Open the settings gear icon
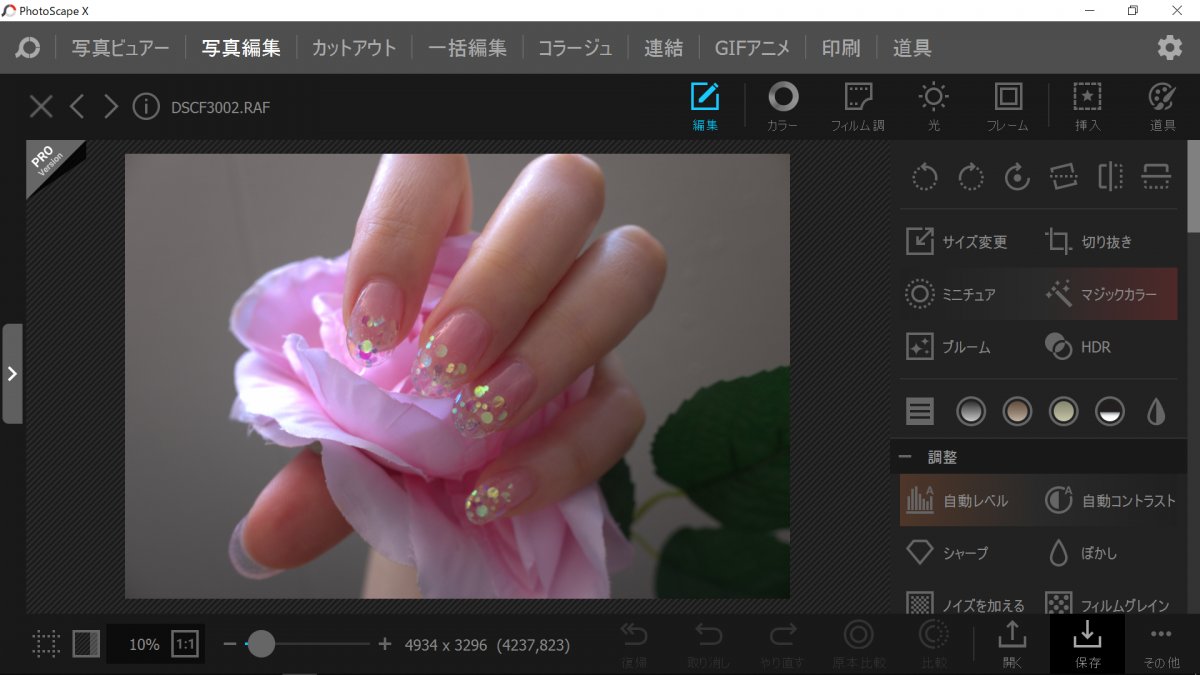The image size is (1200, 675). pyautogui.click(x=1169, y=47)
